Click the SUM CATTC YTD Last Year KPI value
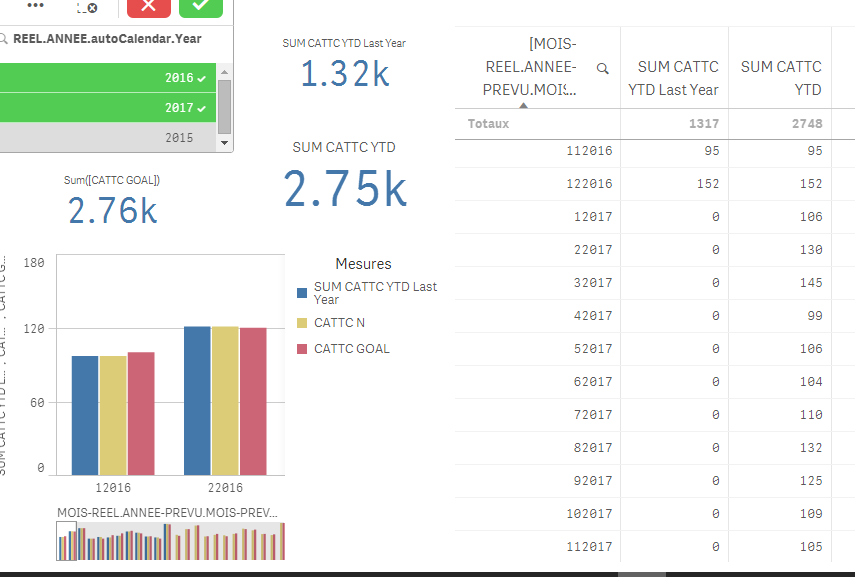The image size is (855, 577). click(345, 74)
